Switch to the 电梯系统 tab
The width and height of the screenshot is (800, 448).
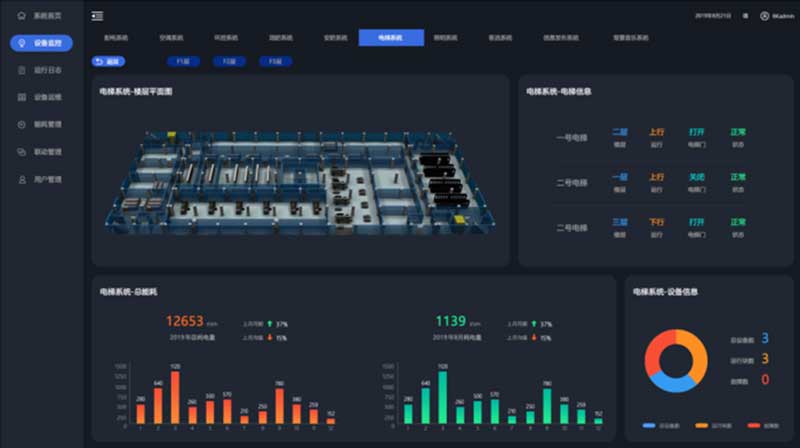(x=391, y=38)
